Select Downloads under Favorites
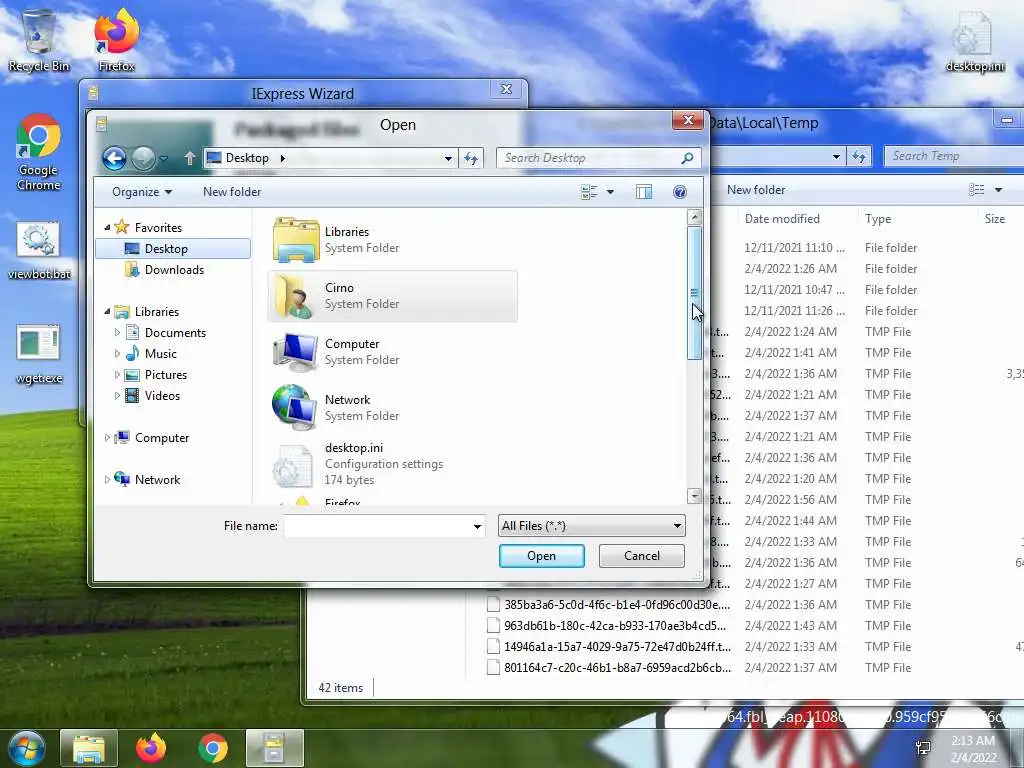 [173, 270]
